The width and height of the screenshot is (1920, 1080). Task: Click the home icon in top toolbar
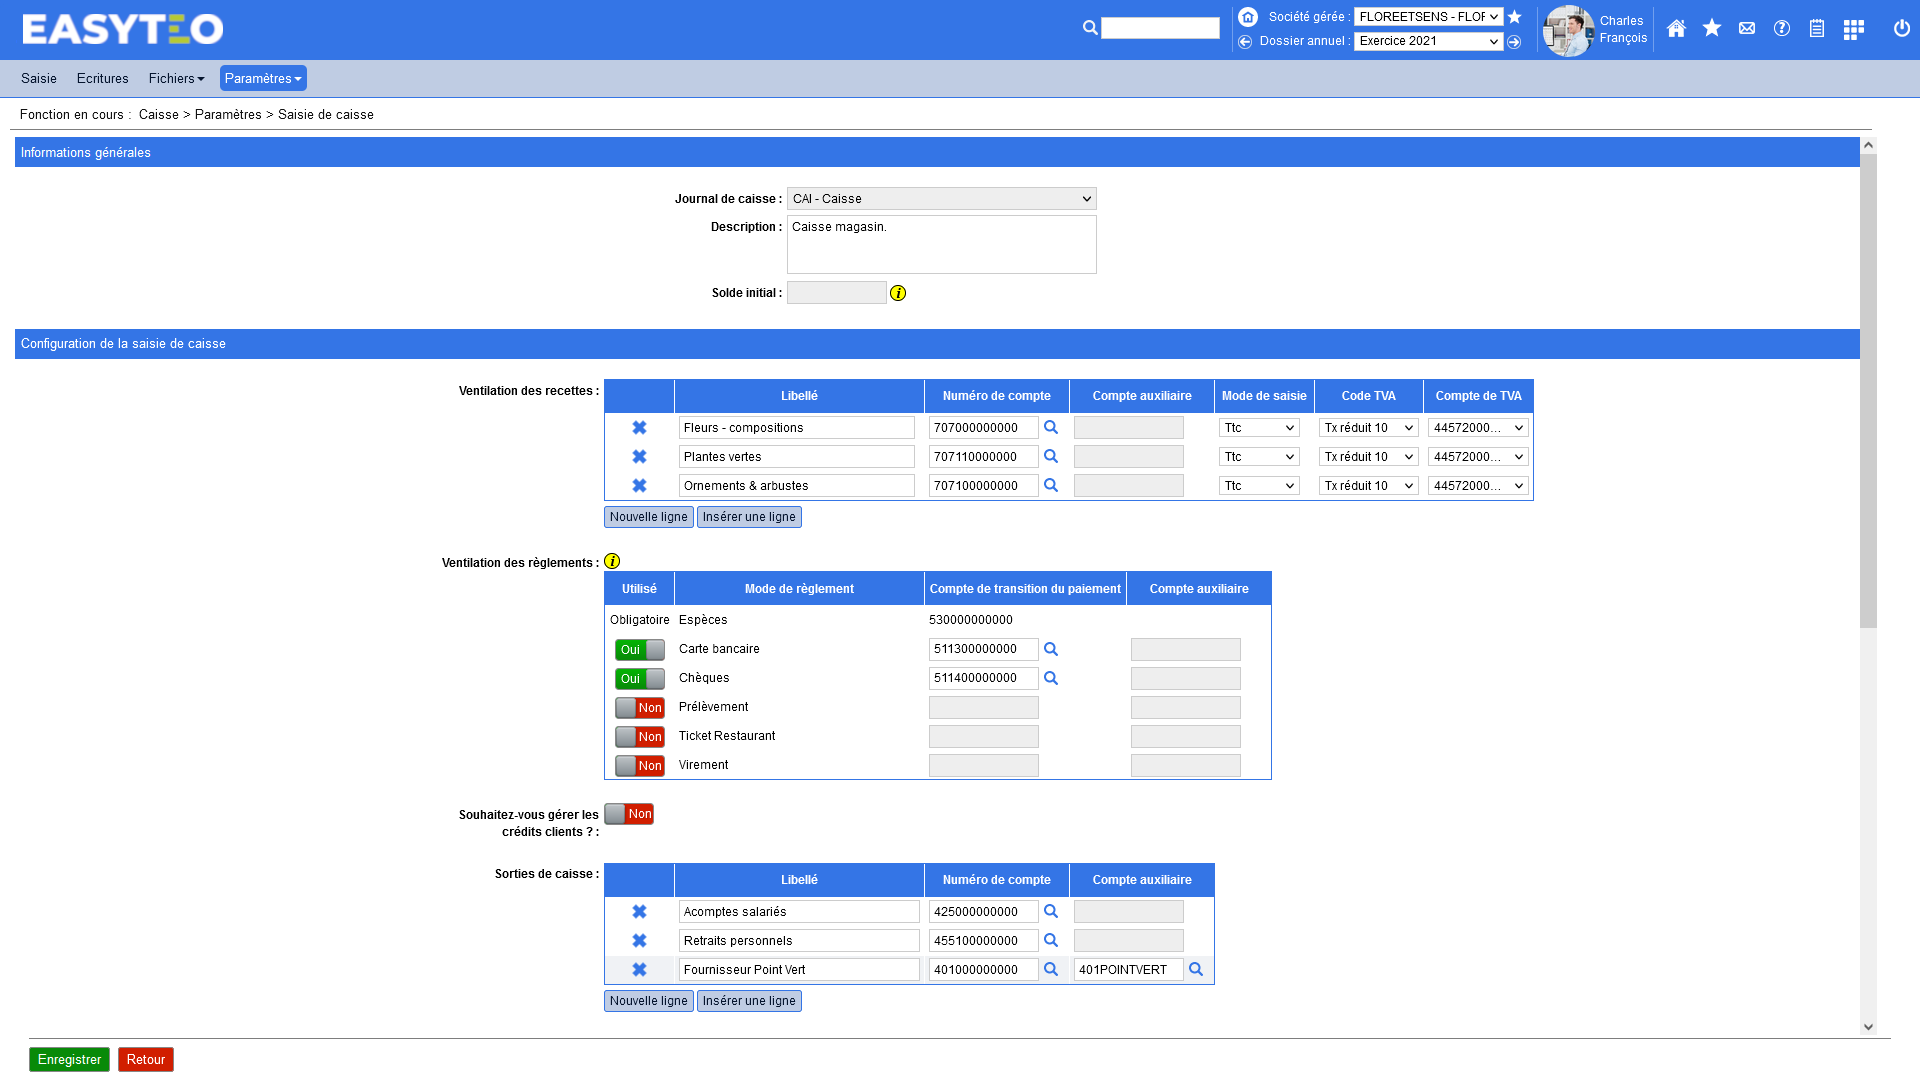(1676, 29)
